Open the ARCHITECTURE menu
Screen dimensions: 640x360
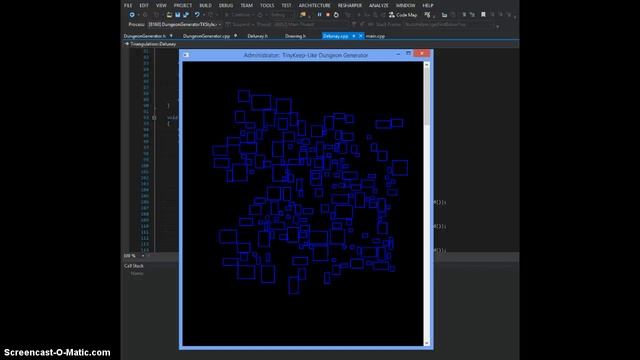point(314,5)
